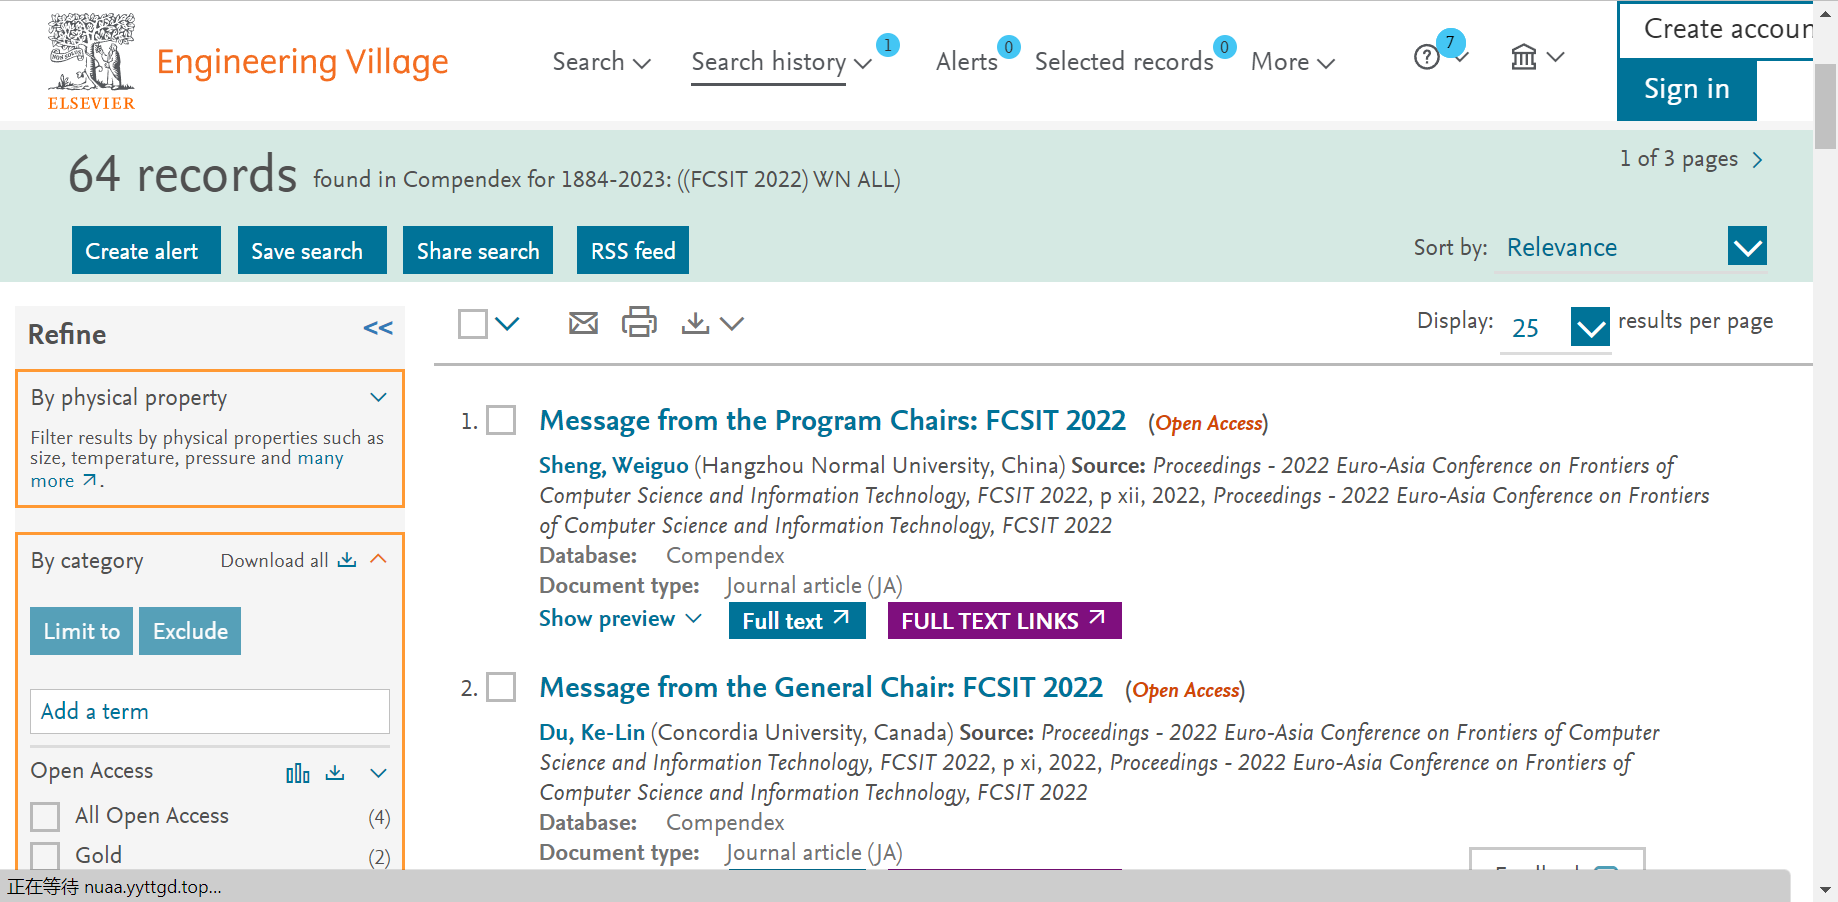The height and width of the screenshot is (902, 1838).
Task: Click the Engineering Village home link
Action: pyautogui.click(x=303, y=62)
